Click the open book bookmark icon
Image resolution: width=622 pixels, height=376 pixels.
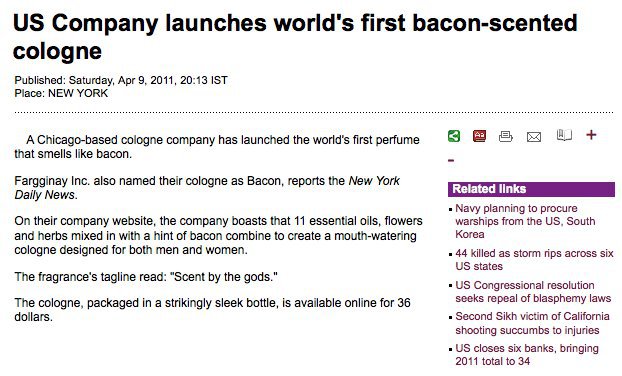pos(564,135)
